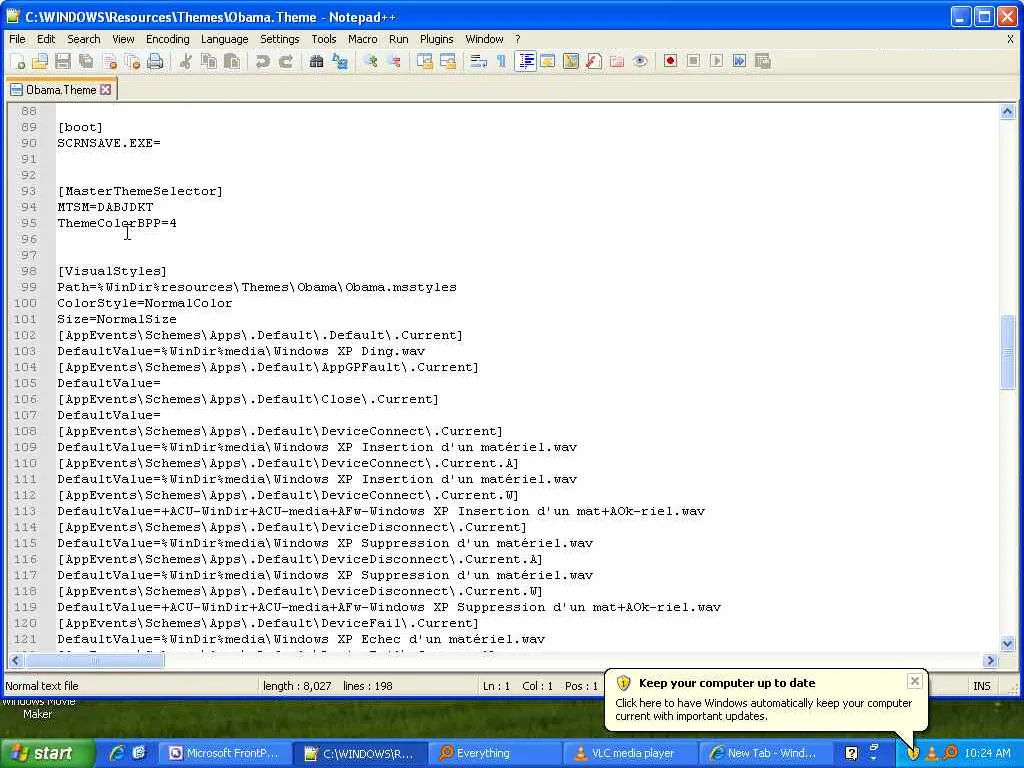The height and width of the screenshot is (768, 1024).
Task: Save the file with the floppy disk icon
Action: point(63,61)
